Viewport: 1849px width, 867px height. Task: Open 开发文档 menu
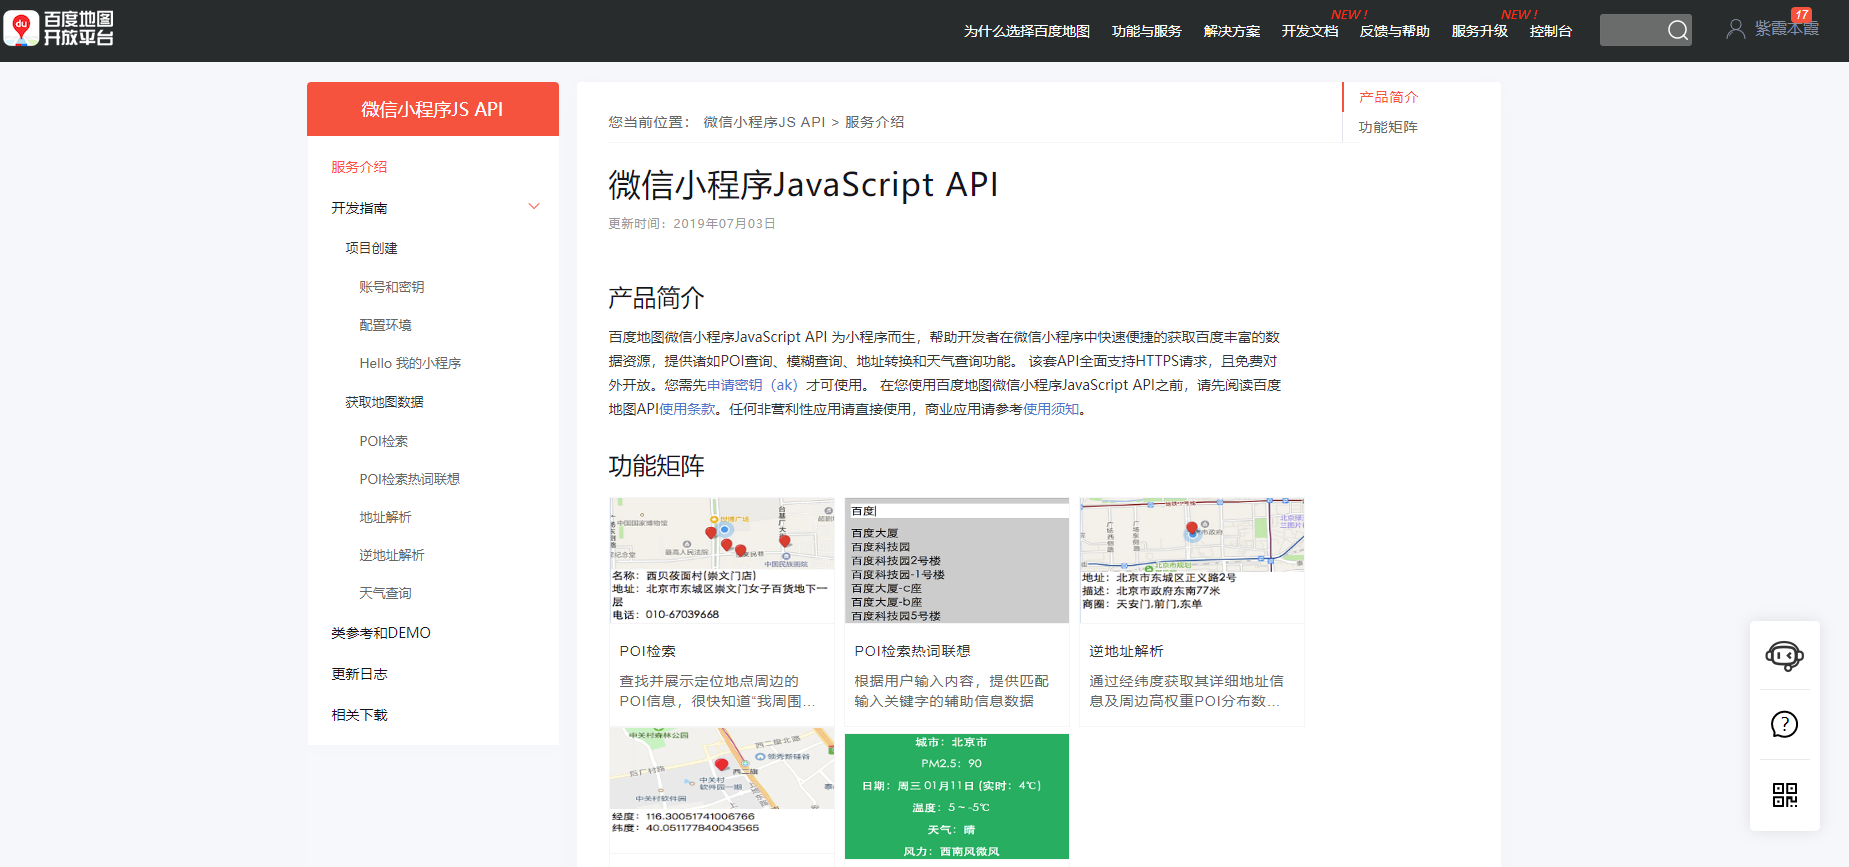[x=1310, y=31]
